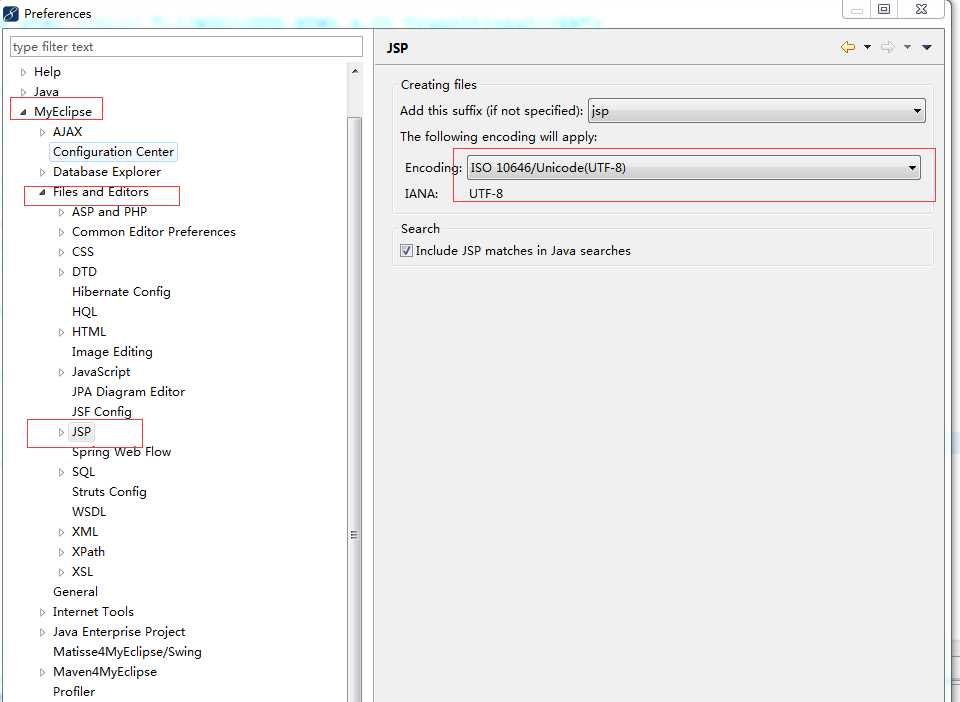
Task: Open the preferences page view menu arrow
Action: point(927,47)
